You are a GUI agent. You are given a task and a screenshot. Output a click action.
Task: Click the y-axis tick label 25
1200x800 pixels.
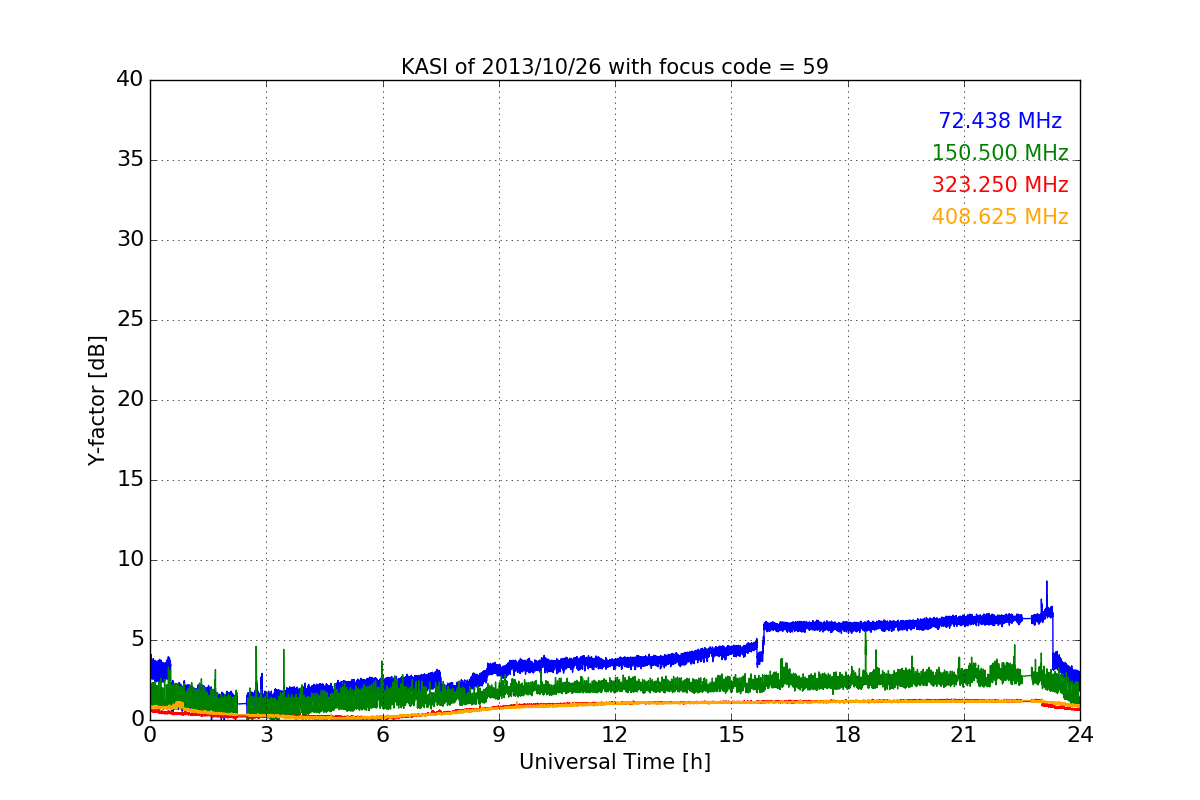coord(130,320)
